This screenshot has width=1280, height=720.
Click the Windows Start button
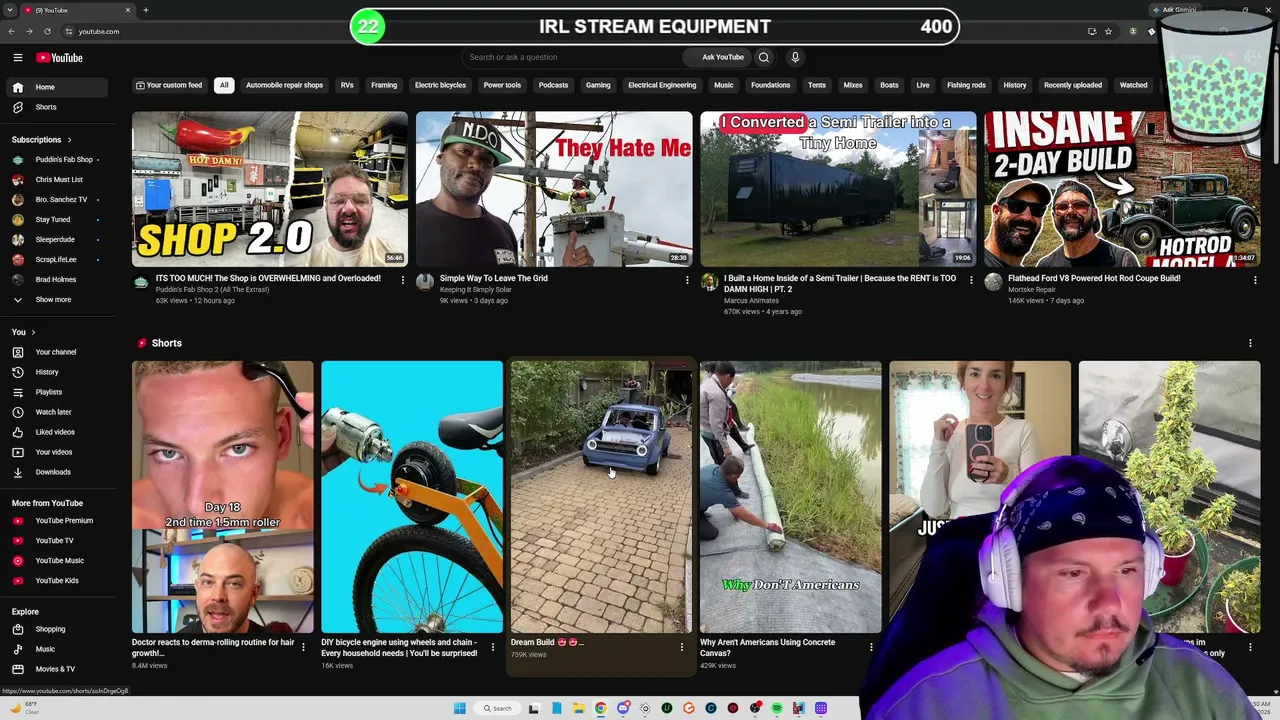(459, 708)
